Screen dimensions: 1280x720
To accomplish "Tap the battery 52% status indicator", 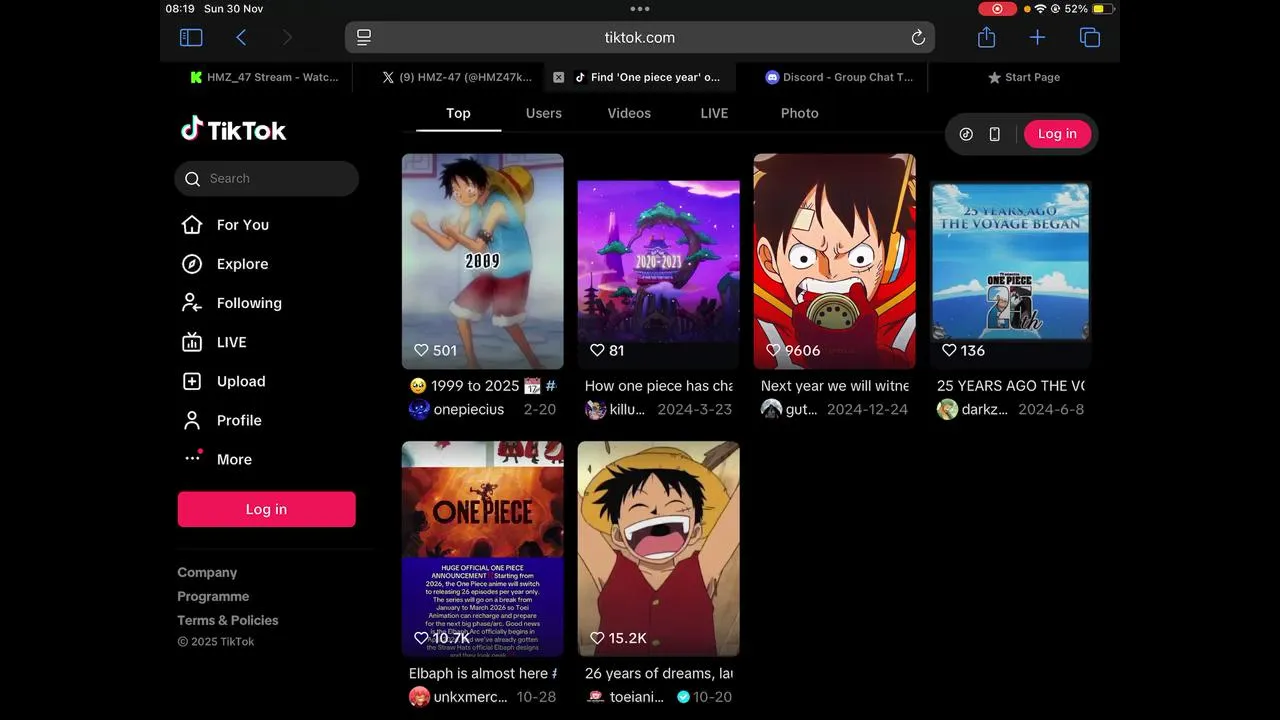I will point(1090,8).
